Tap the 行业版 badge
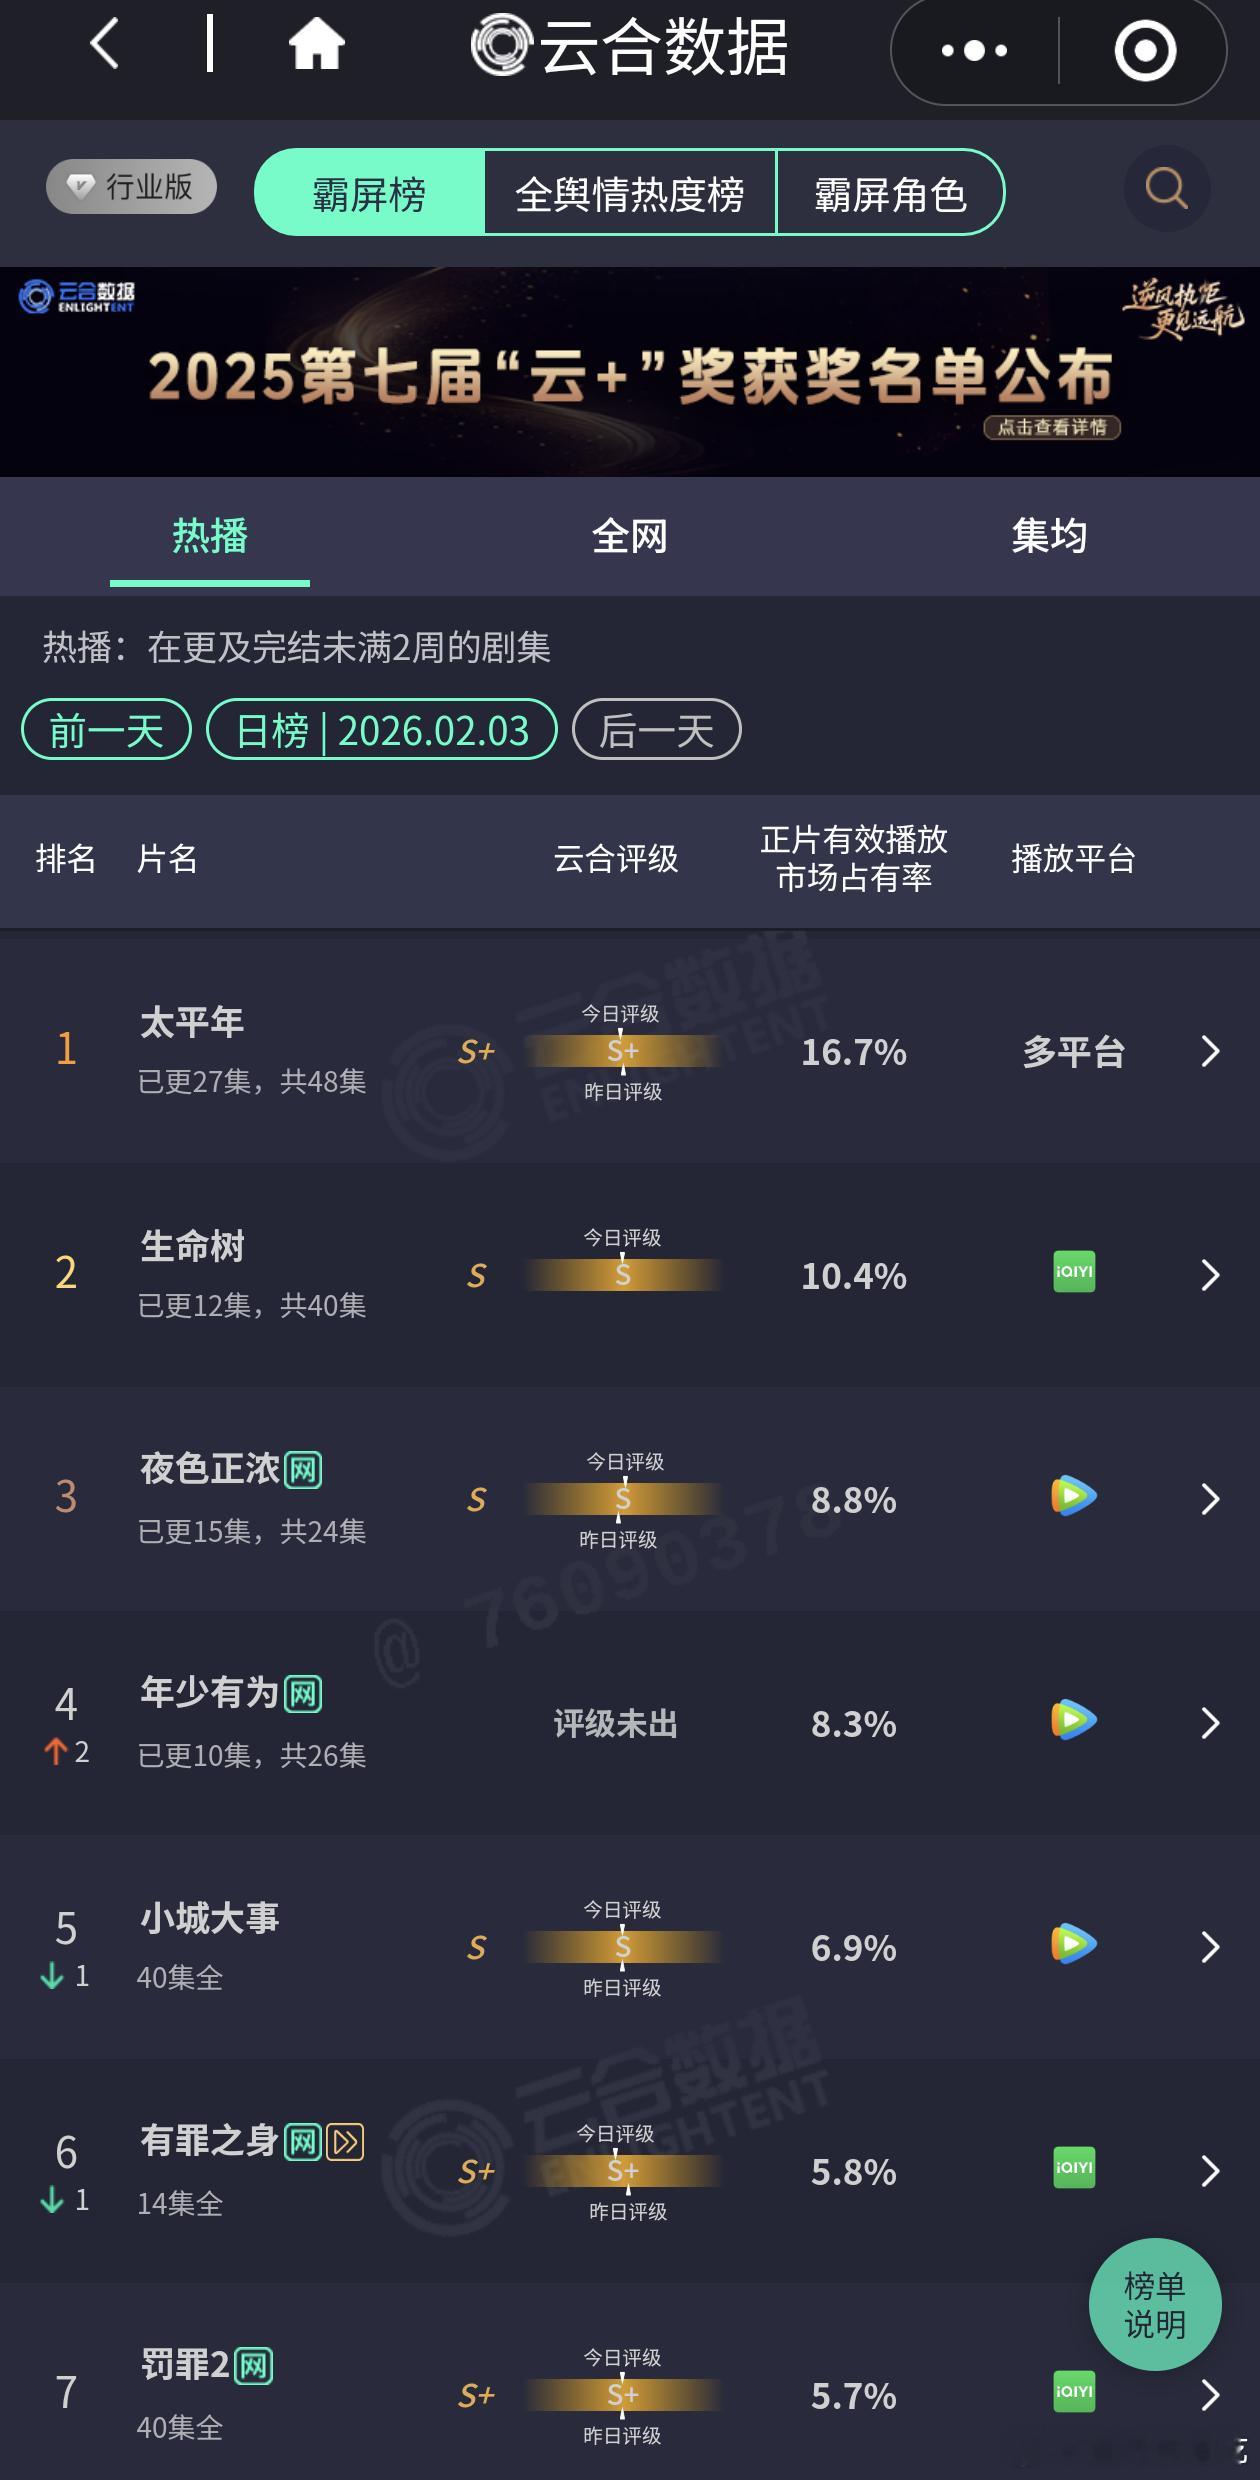This screenshot has width=1260, height=2480. [130, 187]
